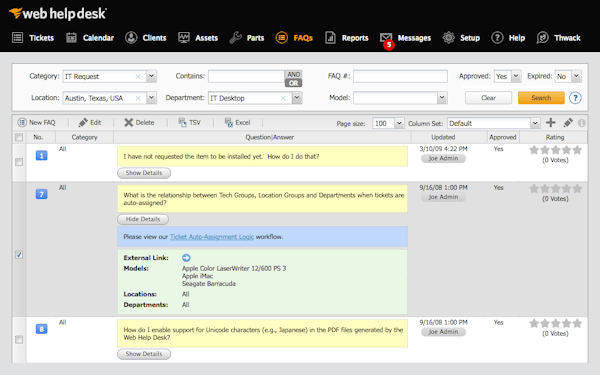Click the Web Help Desk logo

click(x=58, y=13)
